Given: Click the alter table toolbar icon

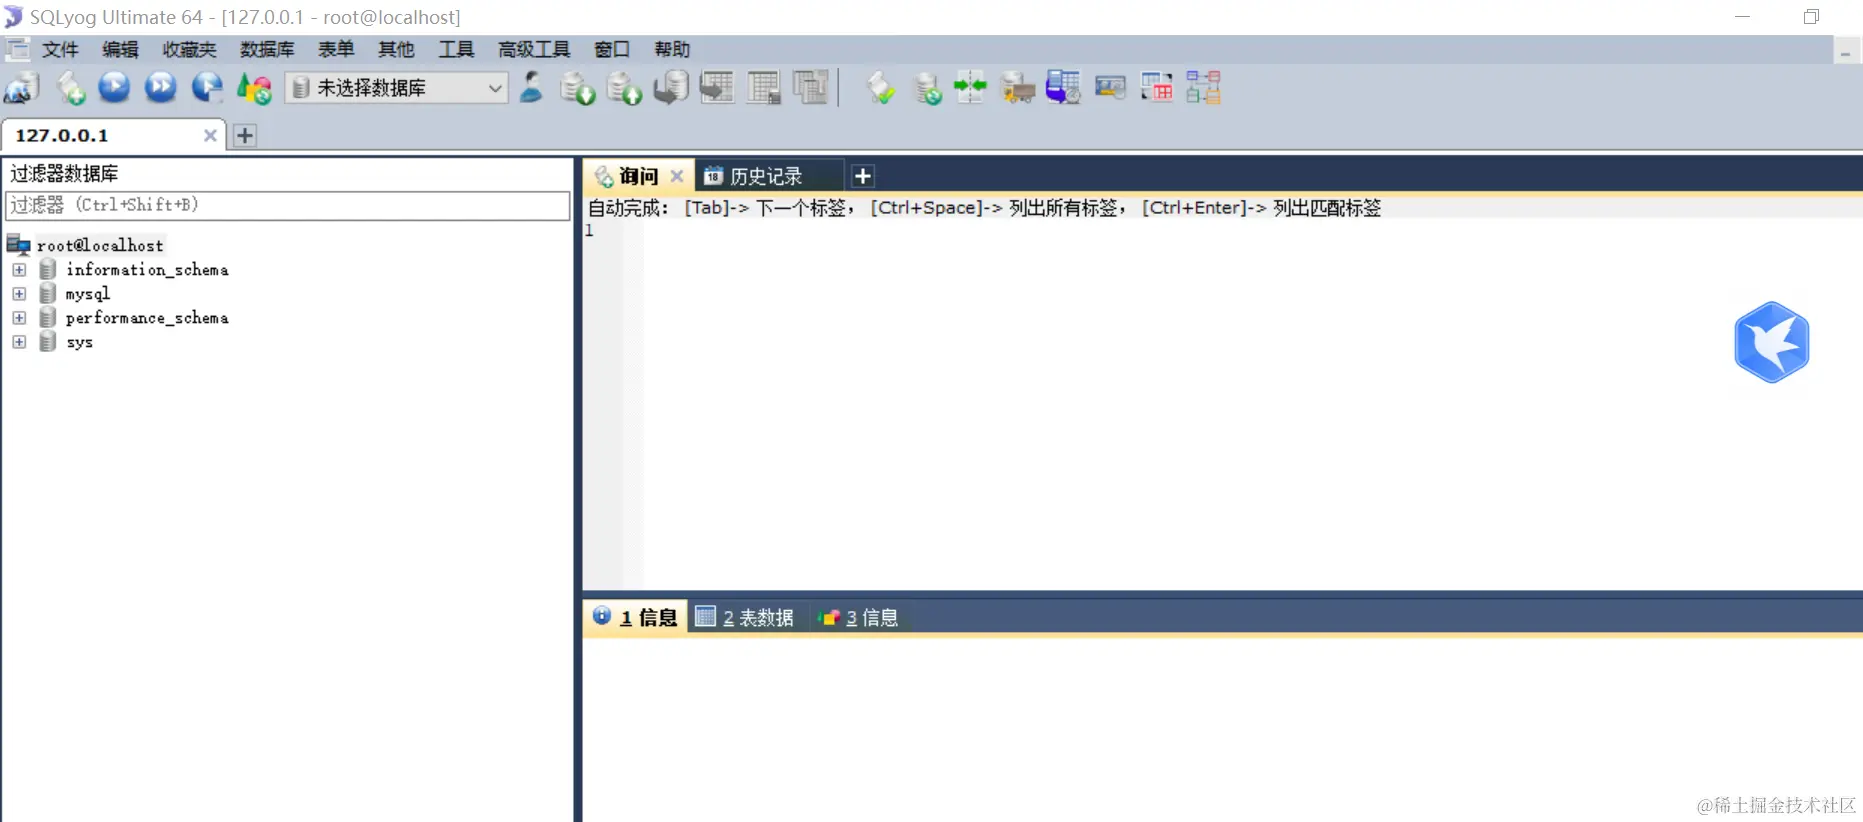Looking at the screenshot, I should click(764, 88).
